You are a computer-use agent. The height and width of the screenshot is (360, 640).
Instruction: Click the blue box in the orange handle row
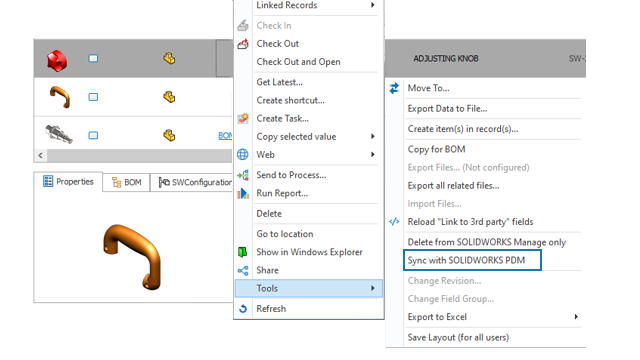click(93, 97)
